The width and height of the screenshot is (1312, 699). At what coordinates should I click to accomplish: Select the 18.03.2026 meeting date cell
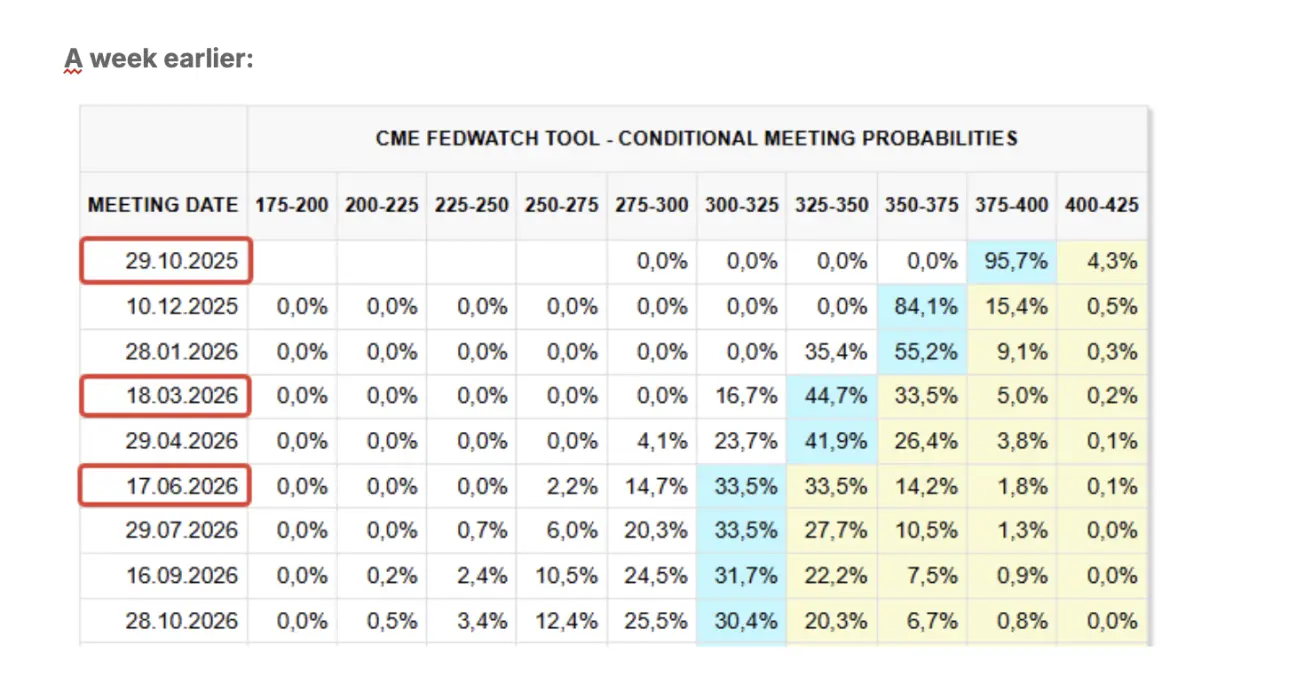coord(166,396)
